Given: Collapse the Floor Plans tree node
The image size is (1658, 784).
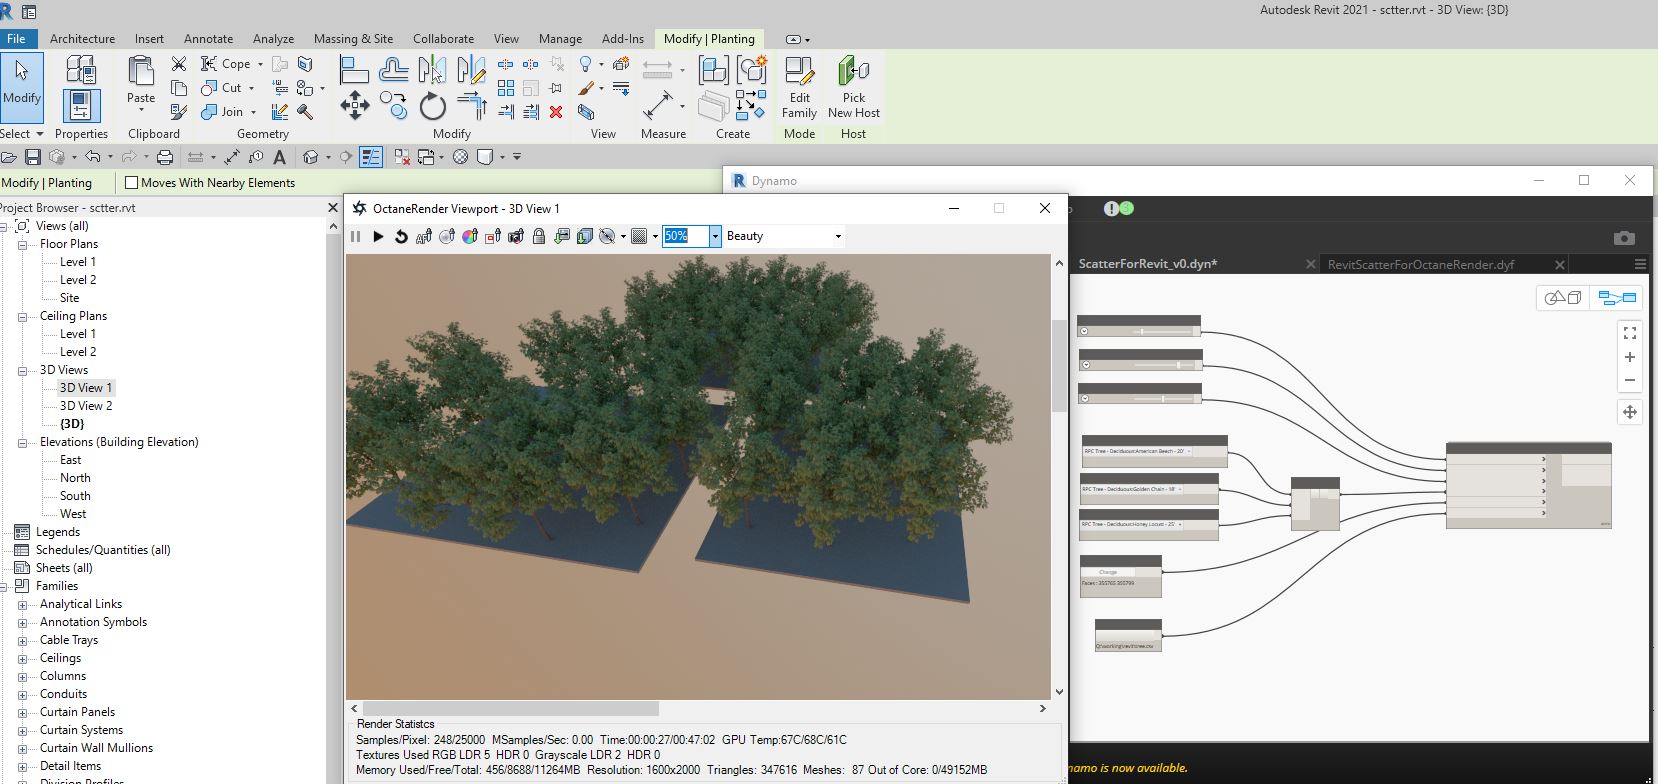Looking at the screenshot, I should (22, 244).
